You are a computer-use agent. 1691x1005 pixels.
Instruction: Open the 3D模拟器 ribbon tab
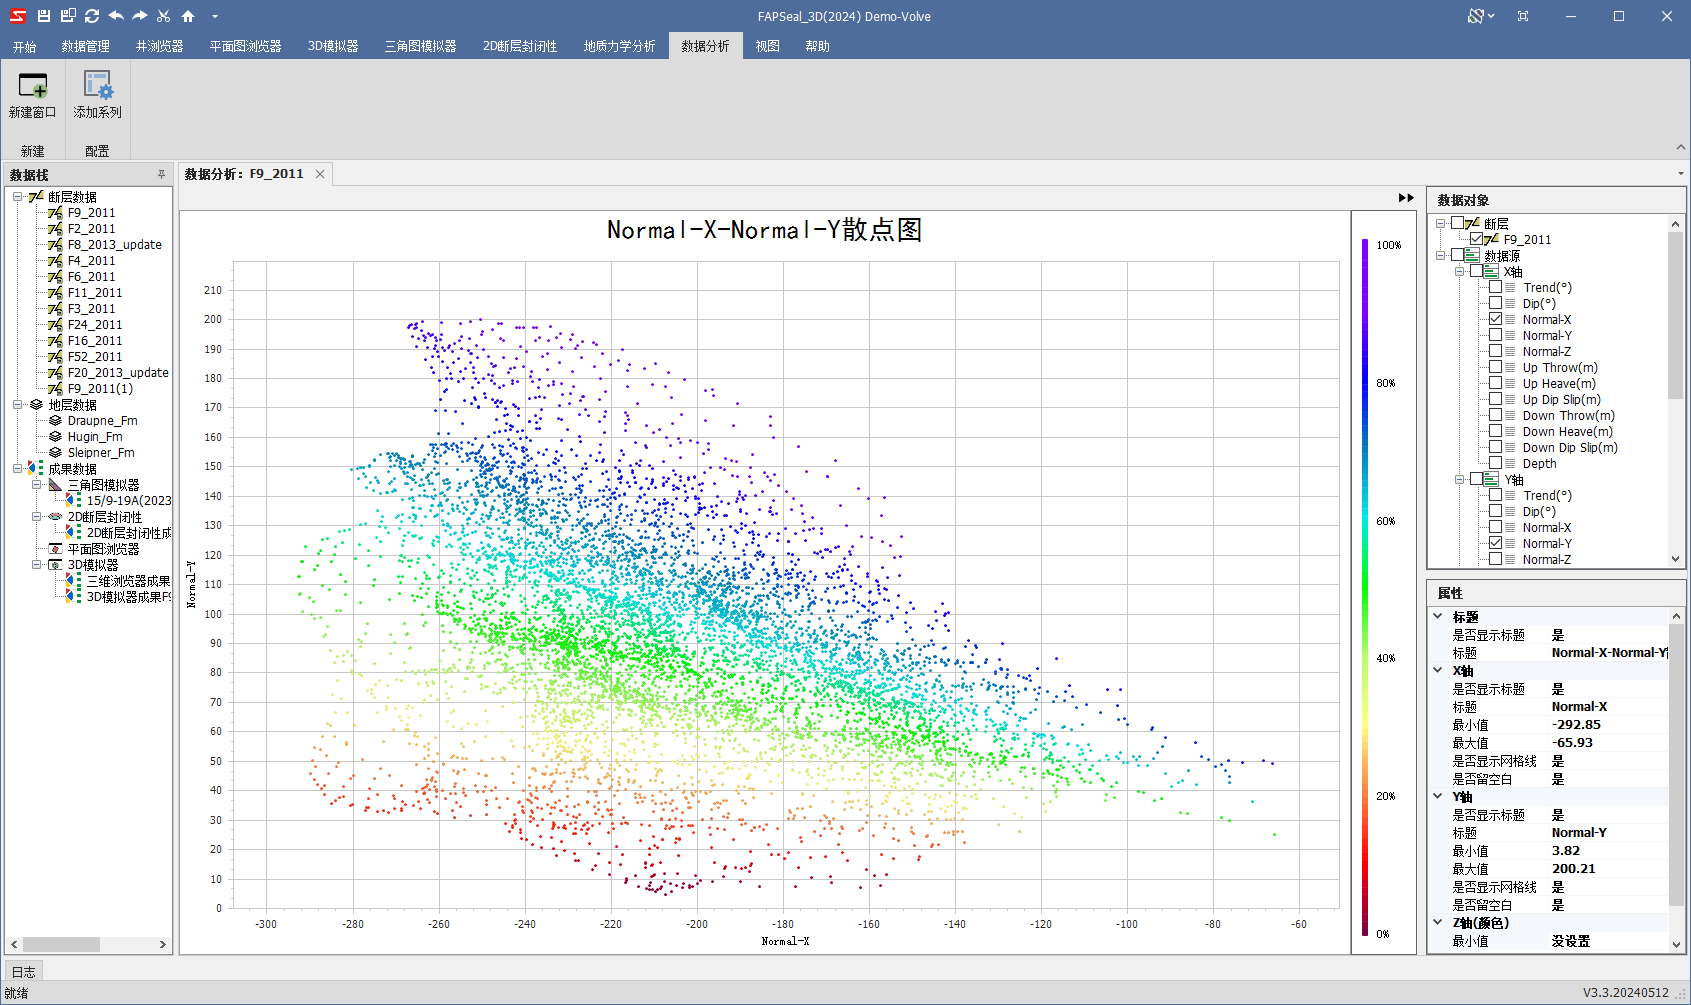[333, 46]
